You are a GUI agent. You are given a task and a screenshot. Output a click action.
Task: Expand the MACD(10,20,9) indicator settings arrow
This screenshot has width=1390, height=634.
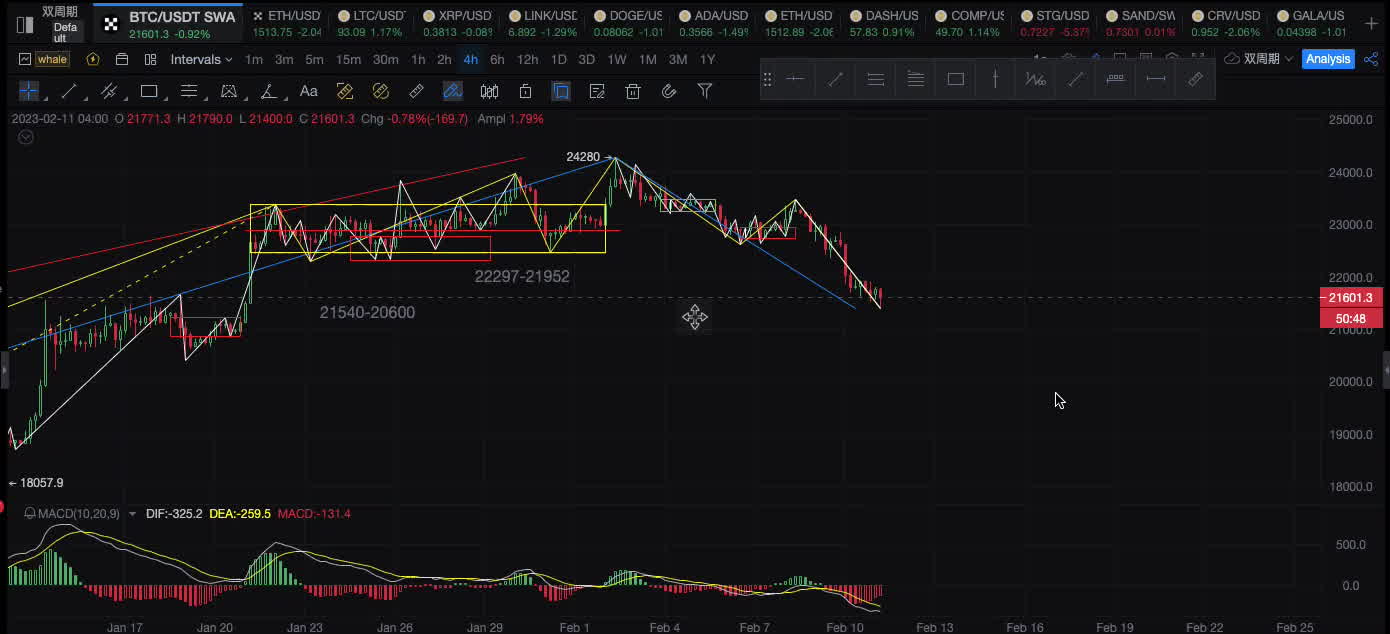132,514
